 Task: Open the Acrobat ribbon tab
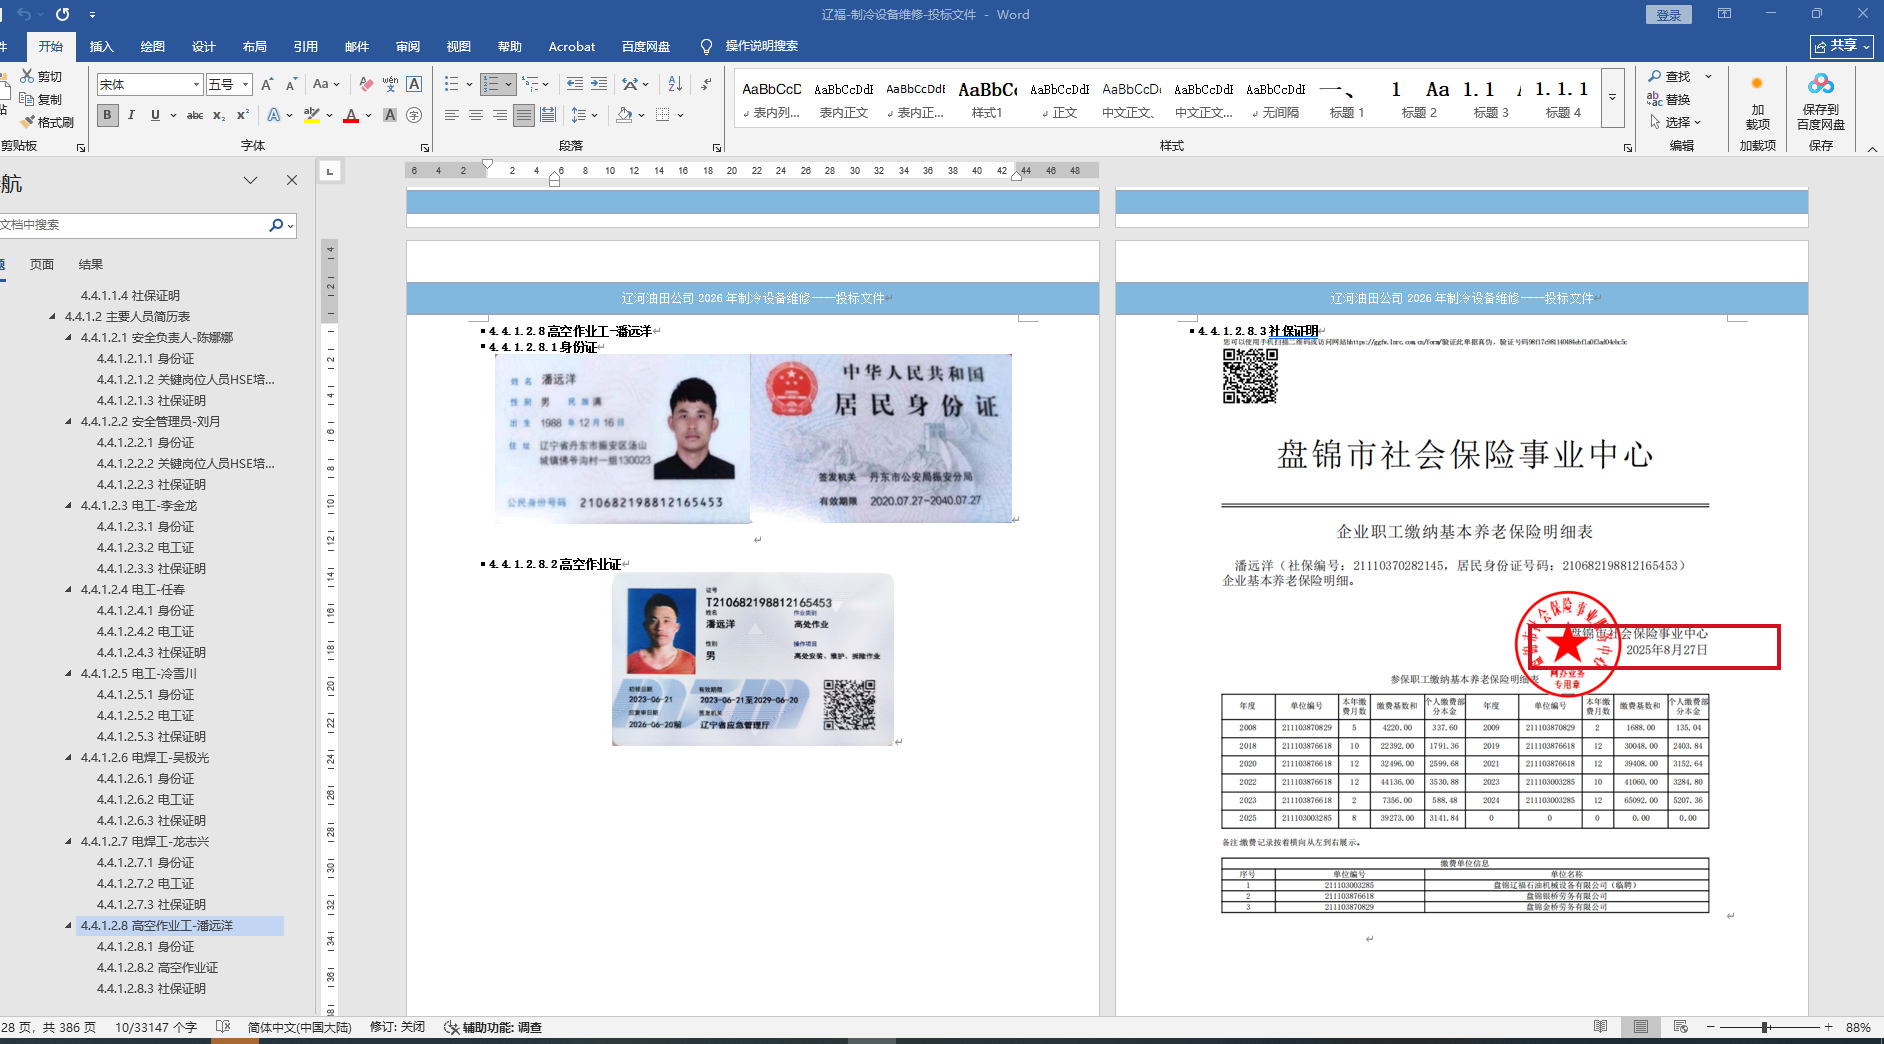click(572, 46)
